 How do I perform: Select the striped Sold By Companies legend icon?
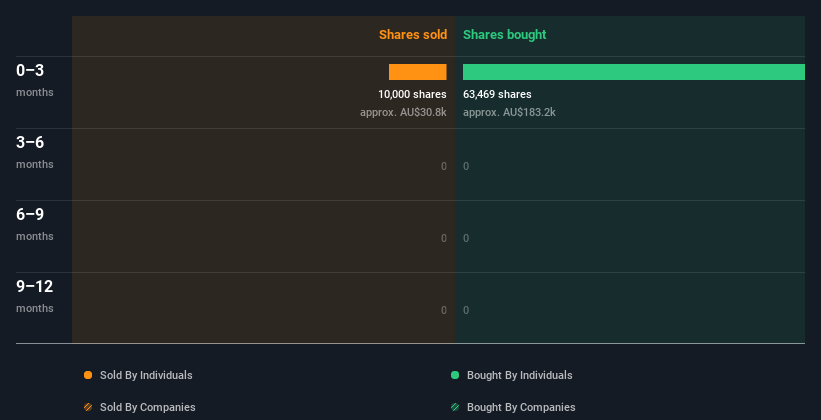88,407
